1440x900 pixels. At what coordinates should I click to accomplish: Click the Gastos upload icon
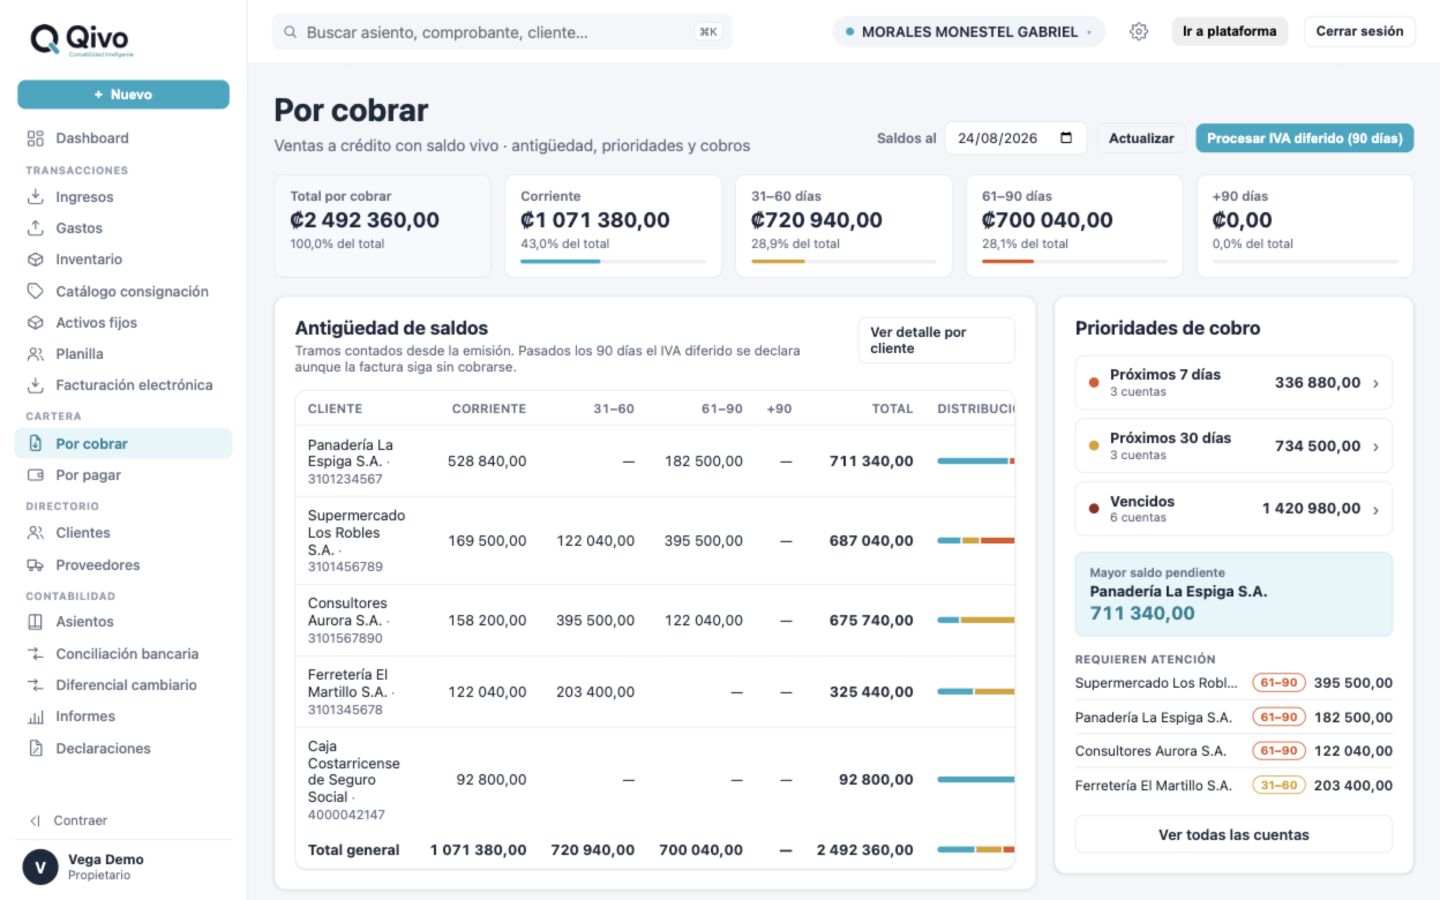(36, 228)
